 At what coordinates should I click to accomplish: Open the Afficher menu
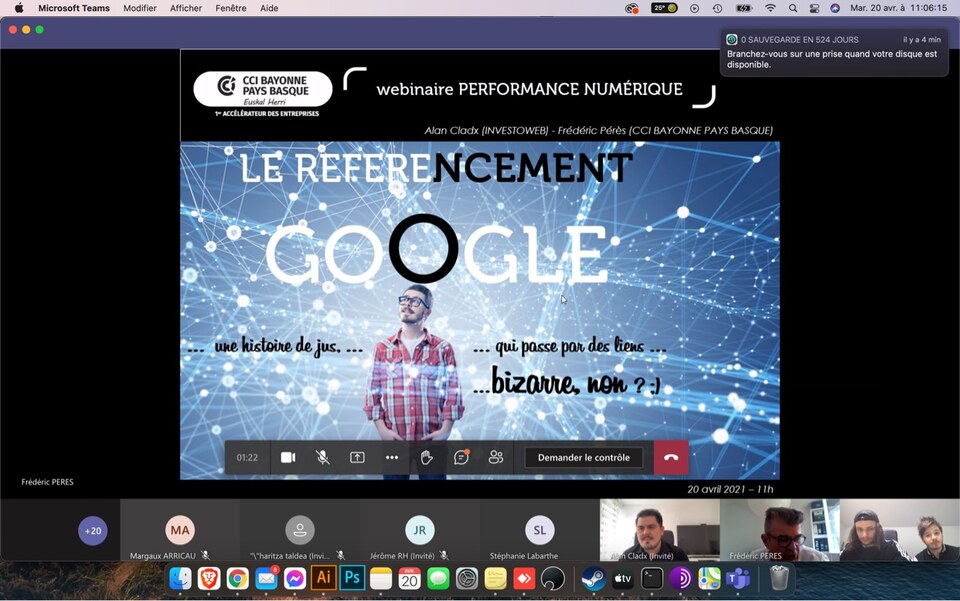tap(186, 8)
